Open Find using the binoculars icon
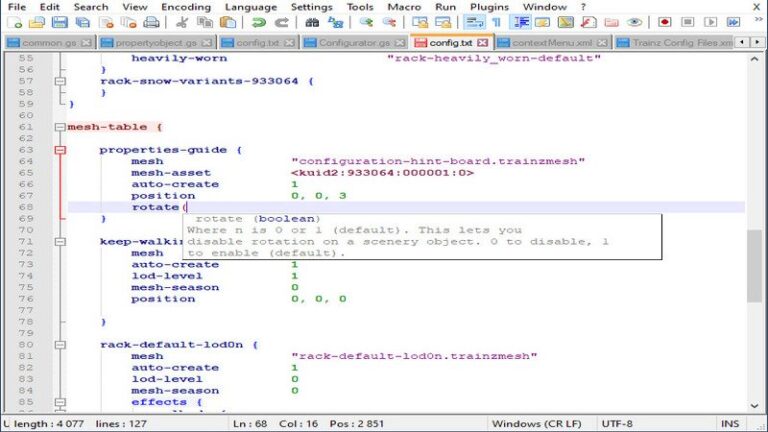This screenshot has height=432, width=768. [x=319, y=22]
